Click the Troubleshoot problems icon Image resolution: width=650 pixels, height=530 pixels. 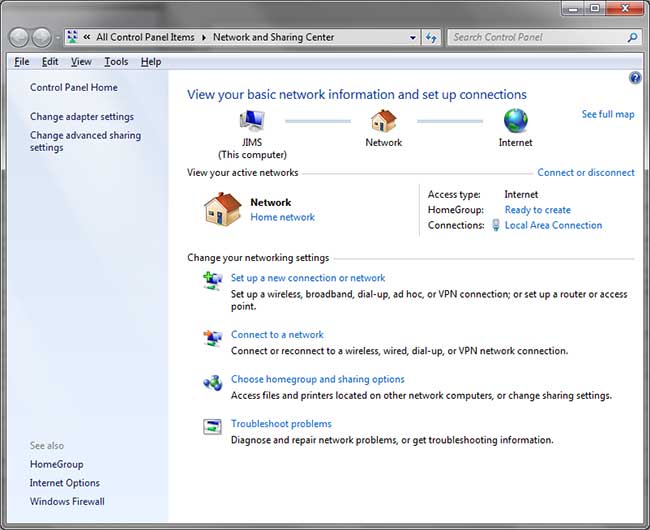213,426
